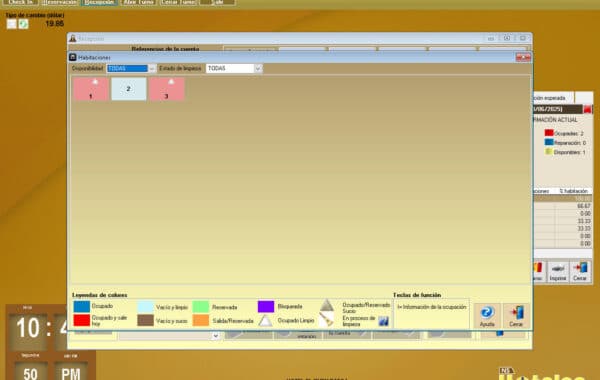Screen dimensions: 600x380
Task: Click the blue cleaning-process chart icon
Action: tap(383, 321)
